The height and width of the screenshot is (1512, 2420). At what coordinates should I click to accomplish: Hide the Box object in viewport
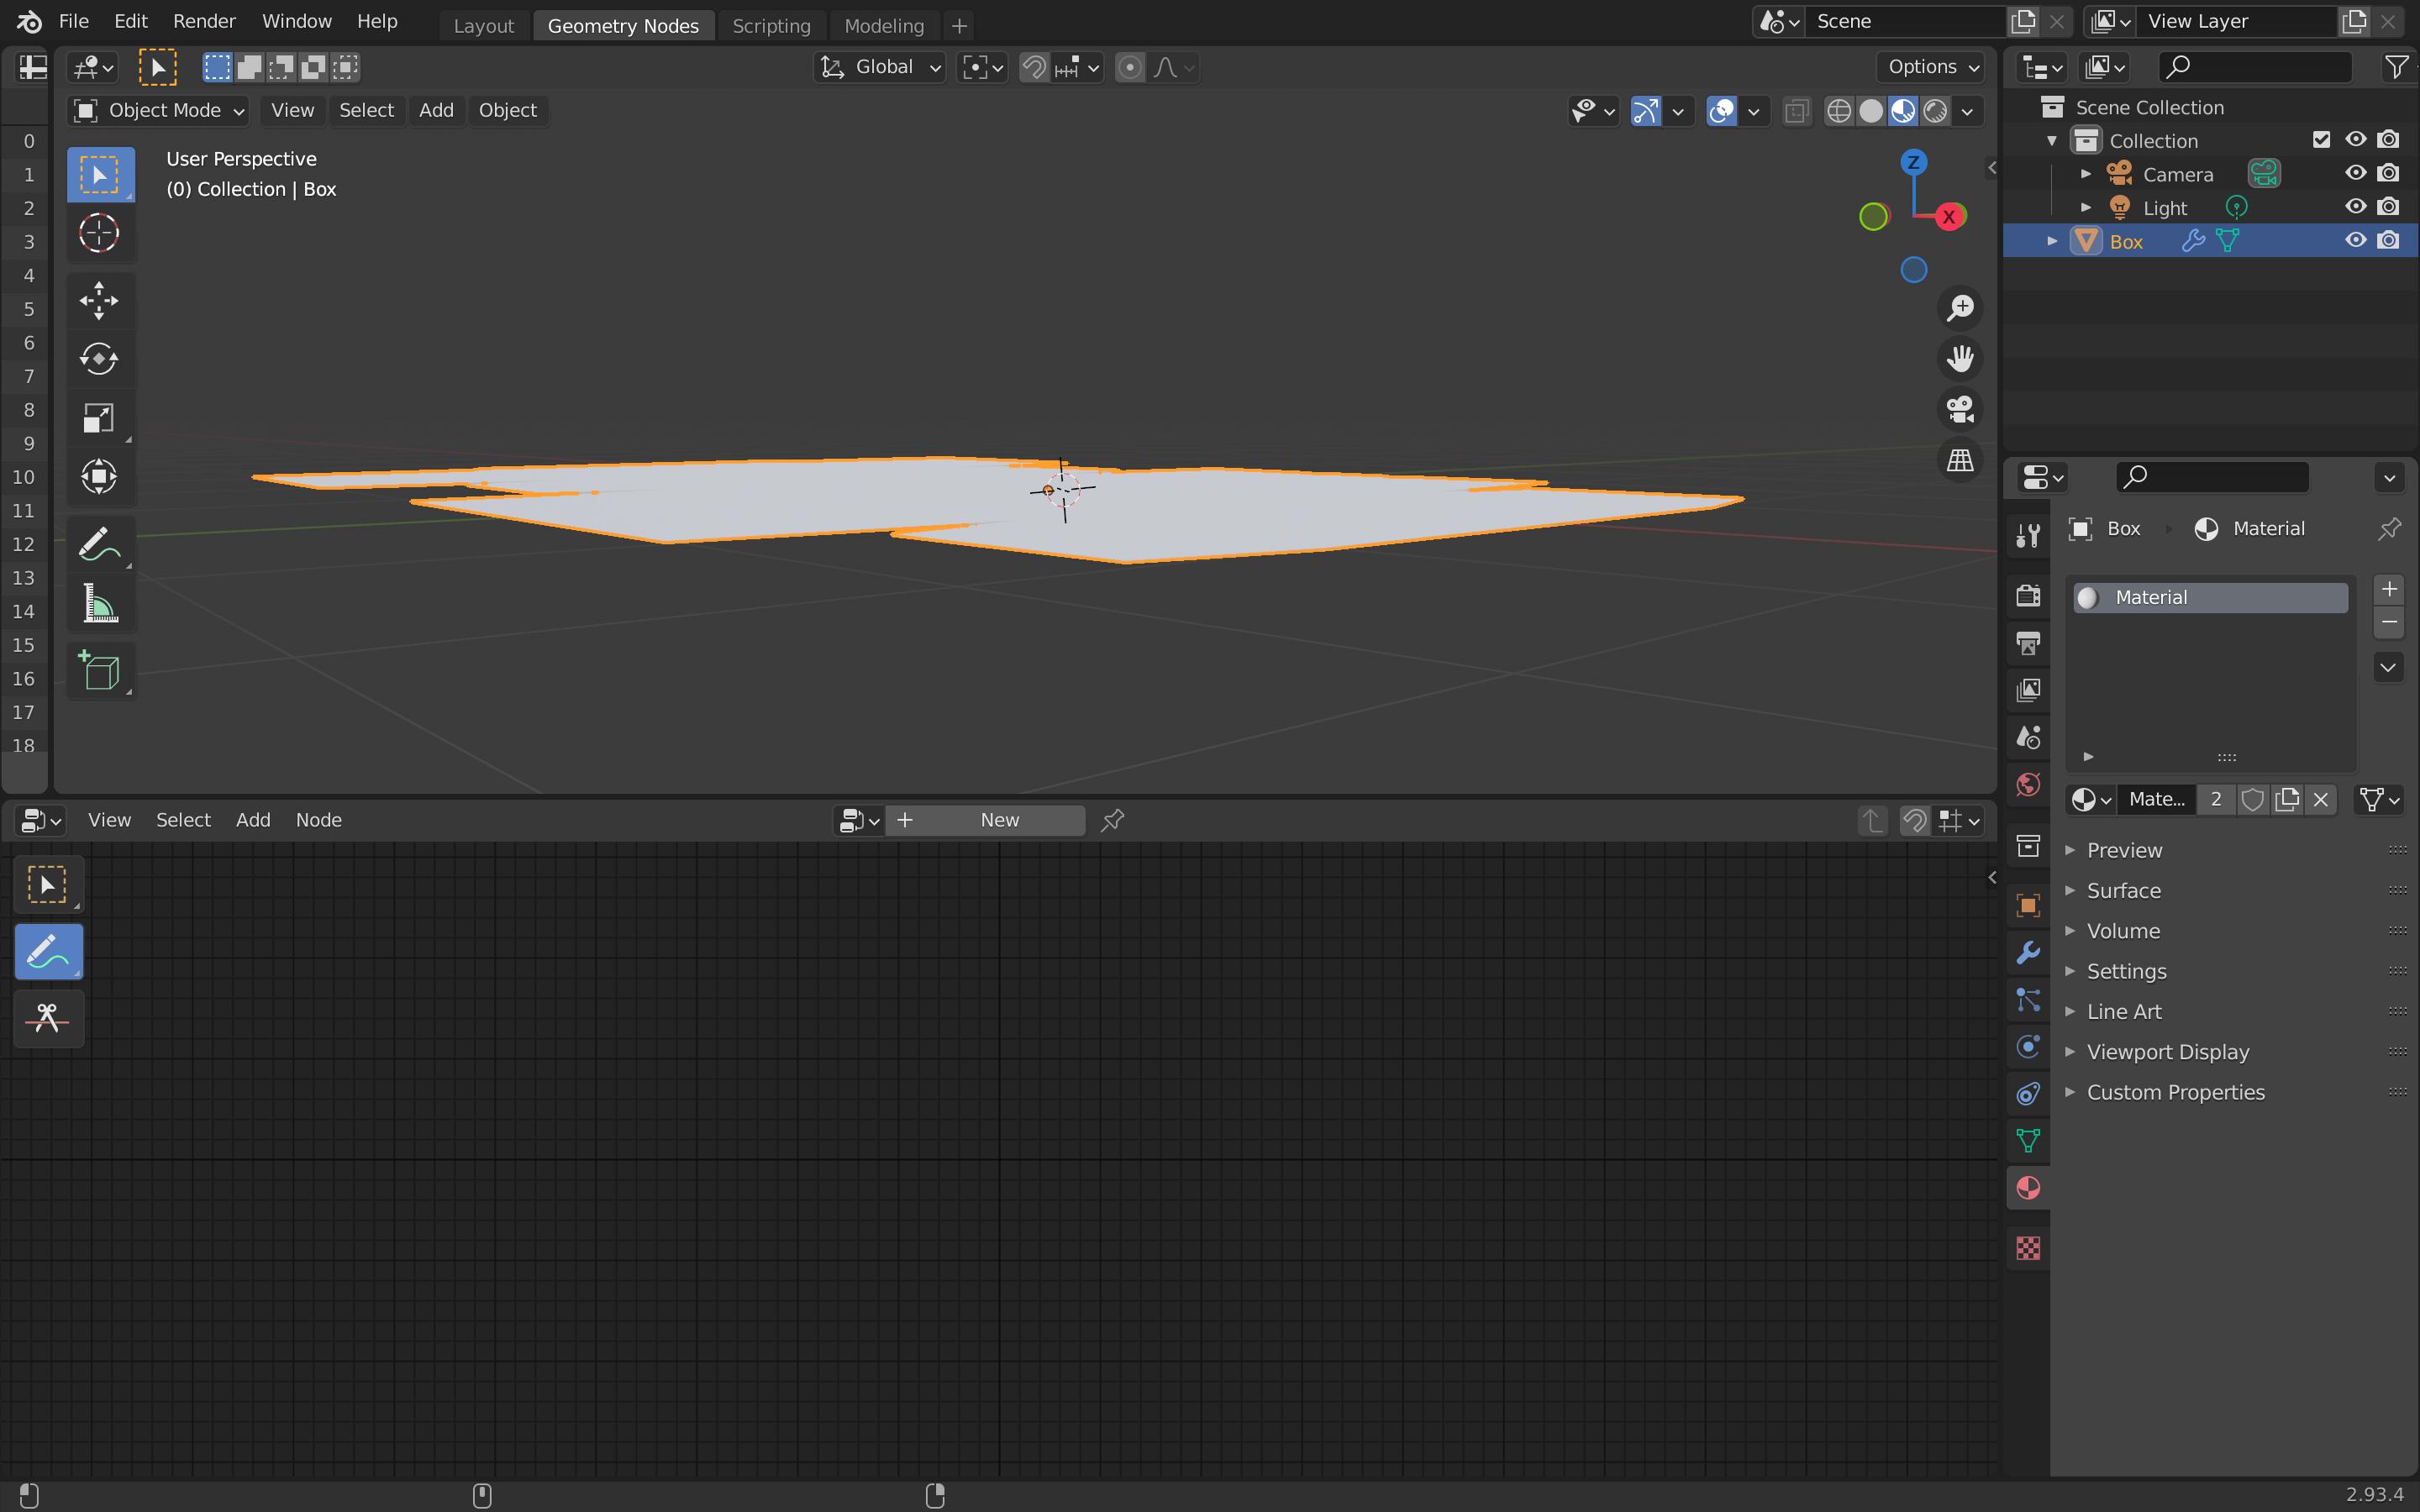click(2356, 240)
